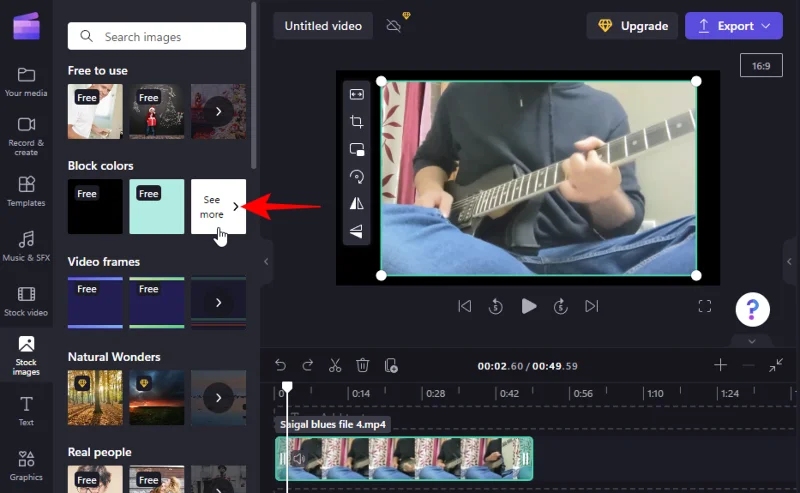The image size is (800, 493).
Task: Open Graphics tab in sidebar
Action: tap(26, 465)
